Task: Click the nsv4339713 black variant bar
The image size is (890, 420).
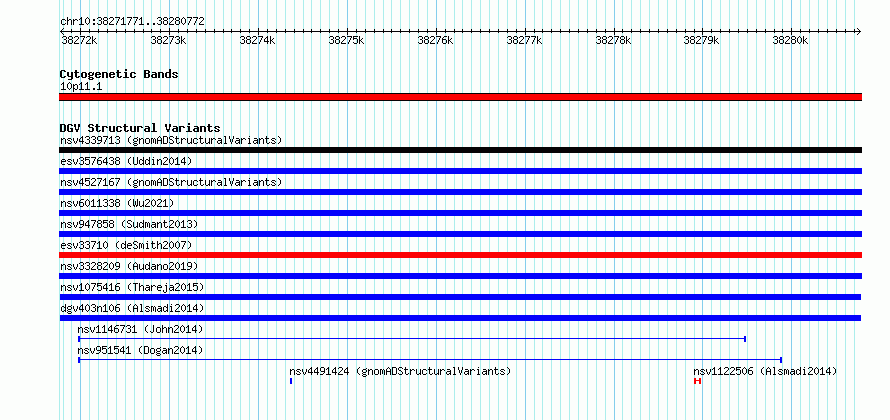Action: click(460, 150)
